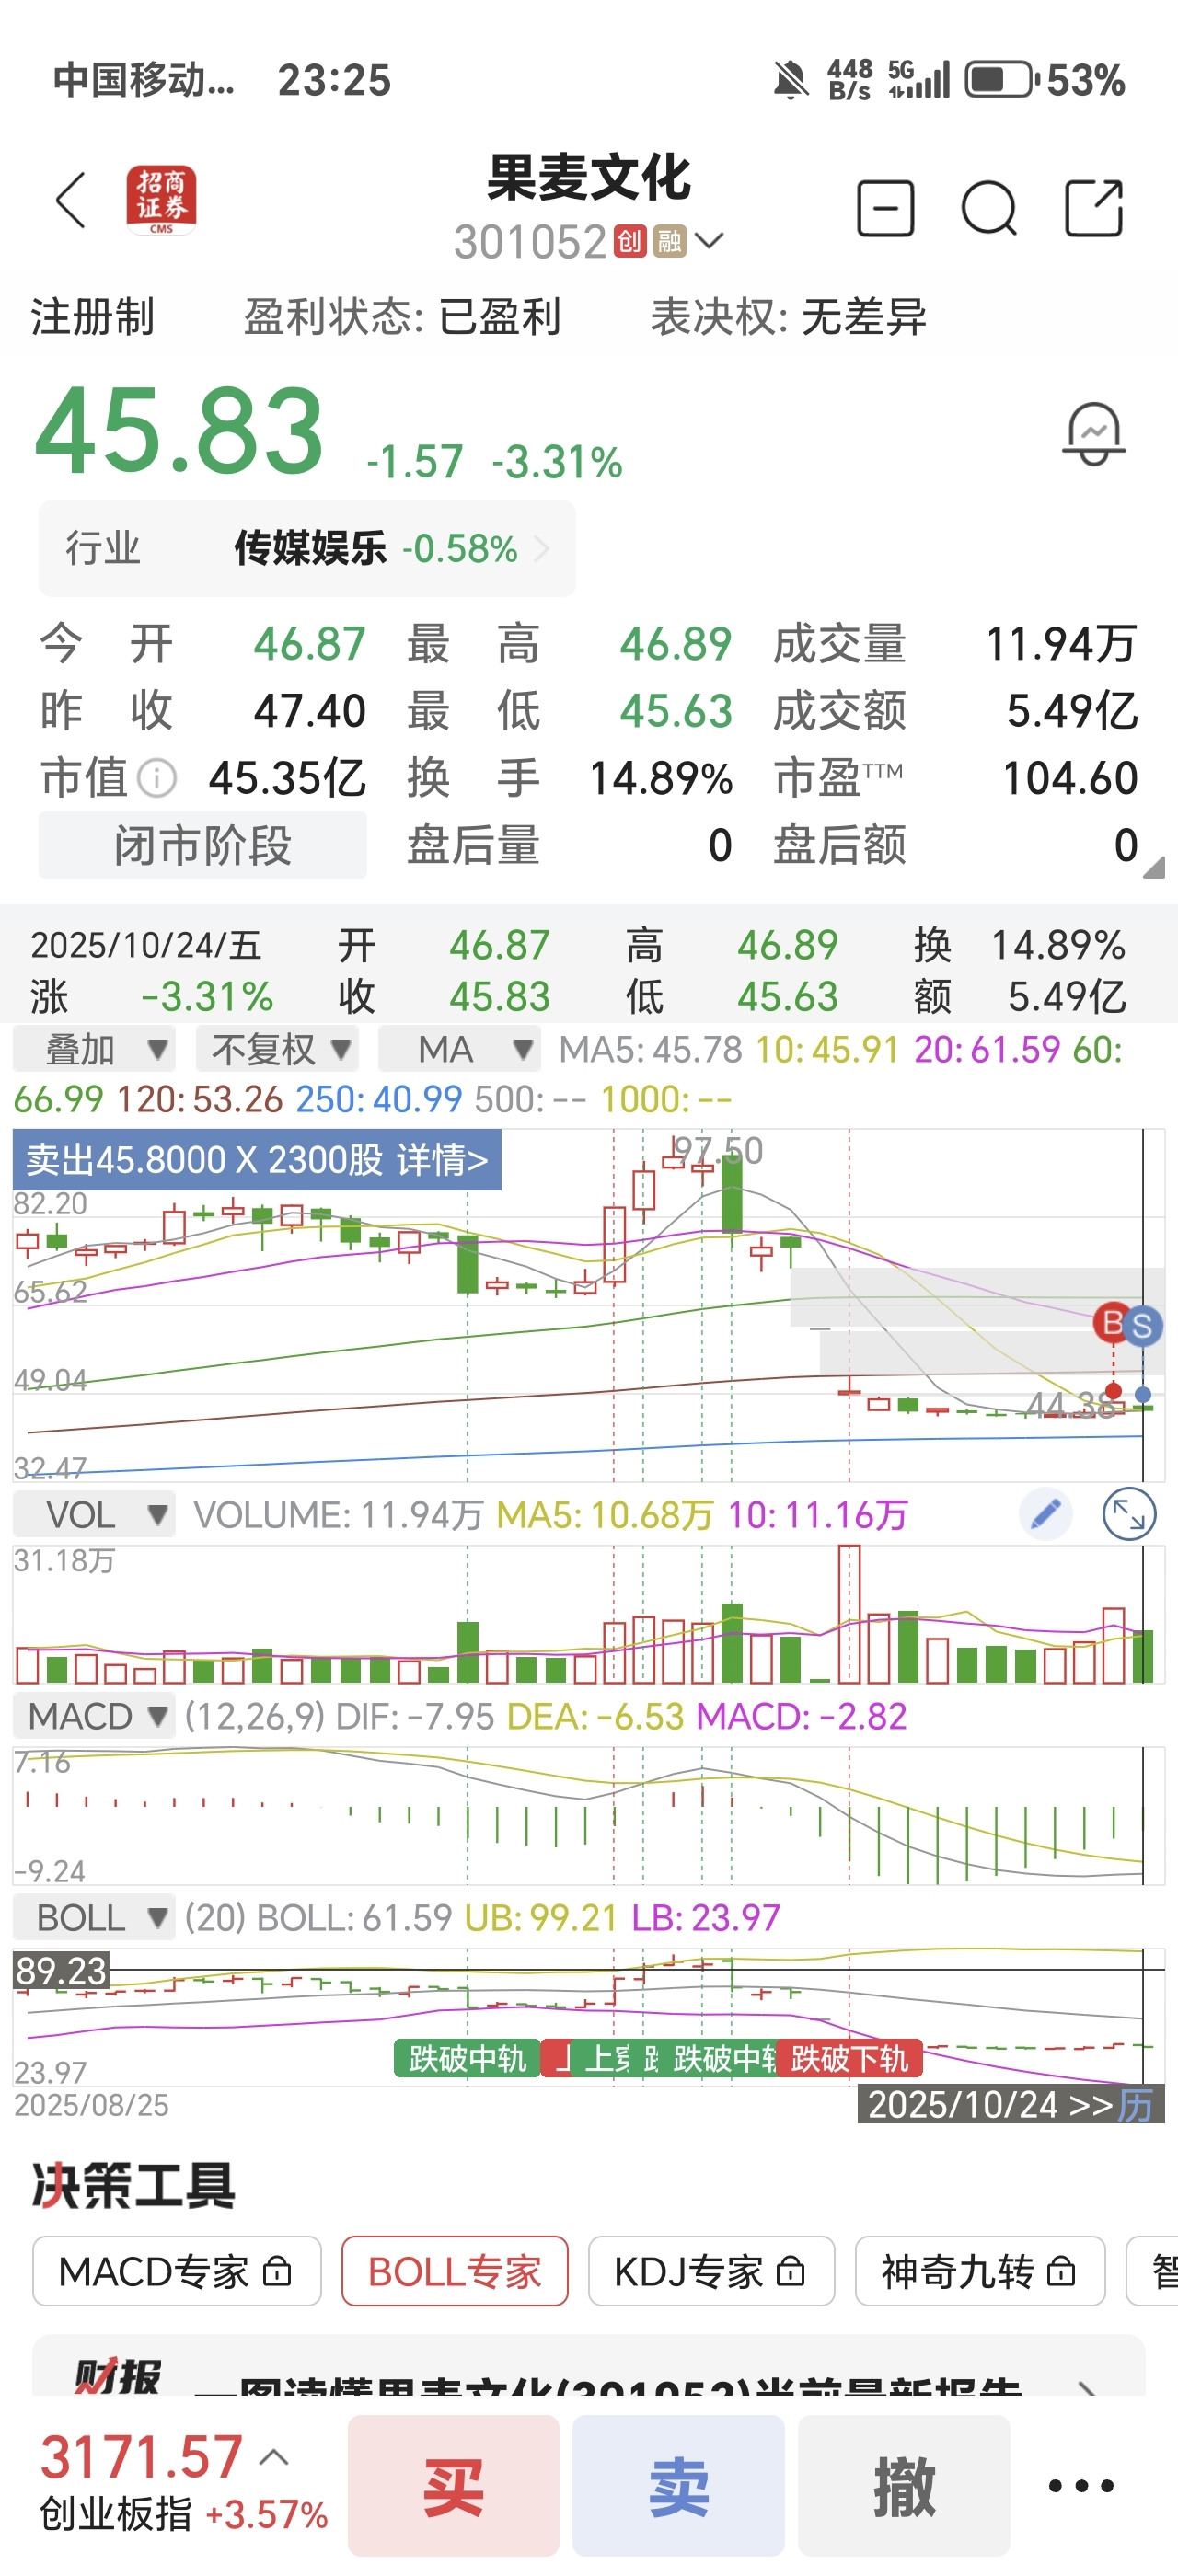The height and width of the screenshot is (2576, 1178).
Task: Tap the 5G signal status icon
Action: coord(919,80)
